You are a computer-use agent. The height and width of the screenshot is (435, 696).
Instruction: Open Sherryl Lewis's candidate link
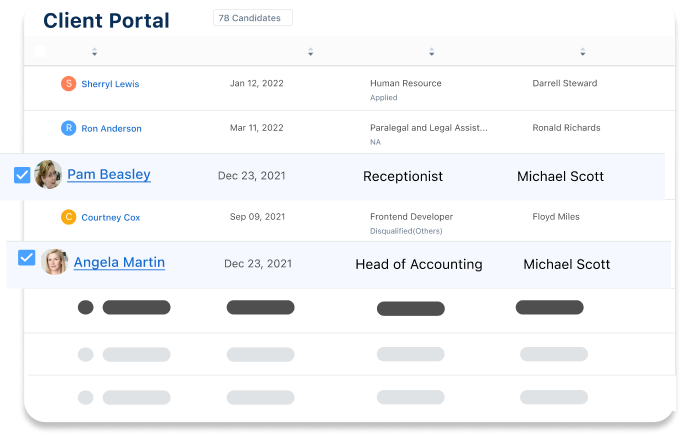tap(110, 84)
